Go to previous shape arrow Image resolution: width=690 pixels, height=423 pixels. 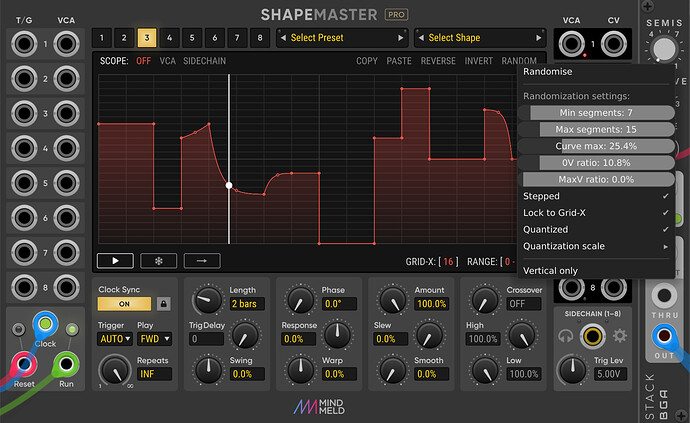(421, 38)
